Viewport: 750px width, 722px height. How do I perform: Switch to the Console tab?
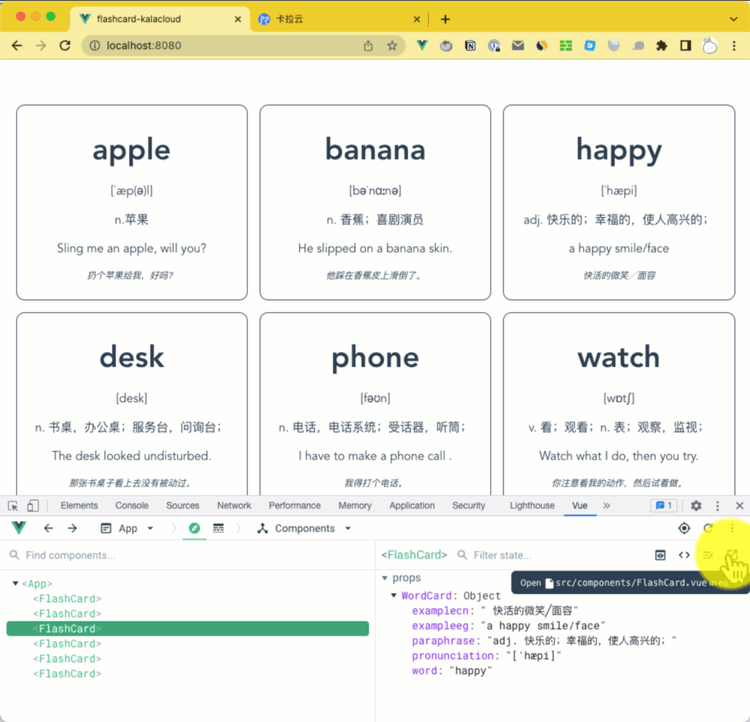(x=132, y=506)
